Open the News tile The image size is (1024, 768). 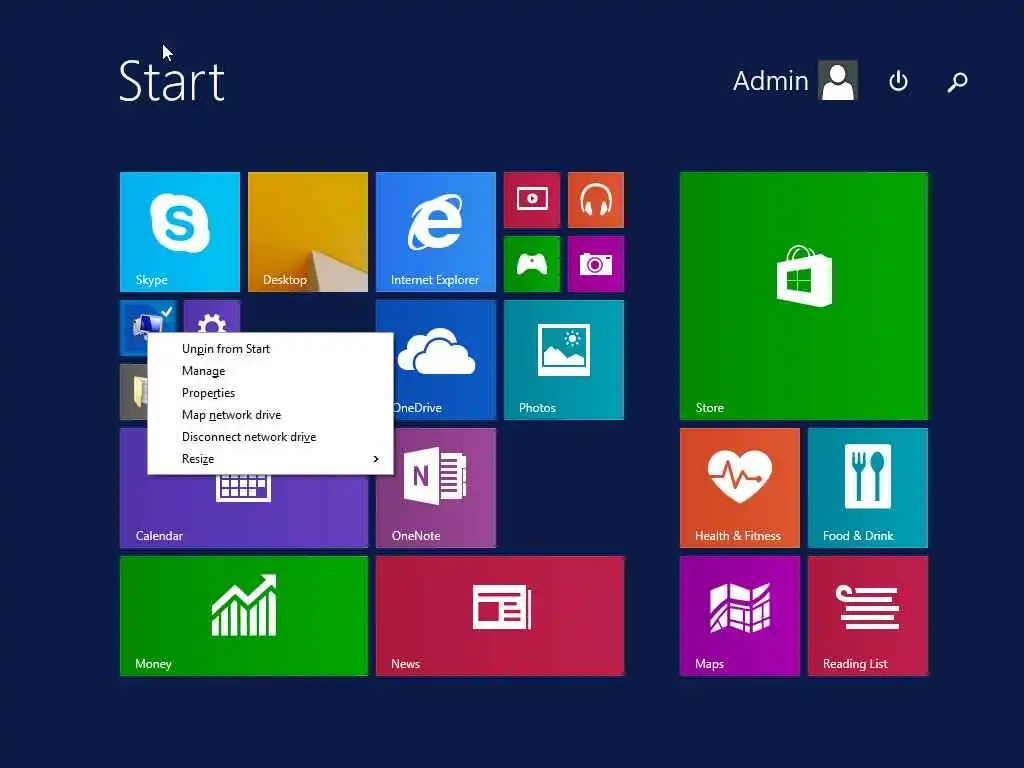point(500,616)
